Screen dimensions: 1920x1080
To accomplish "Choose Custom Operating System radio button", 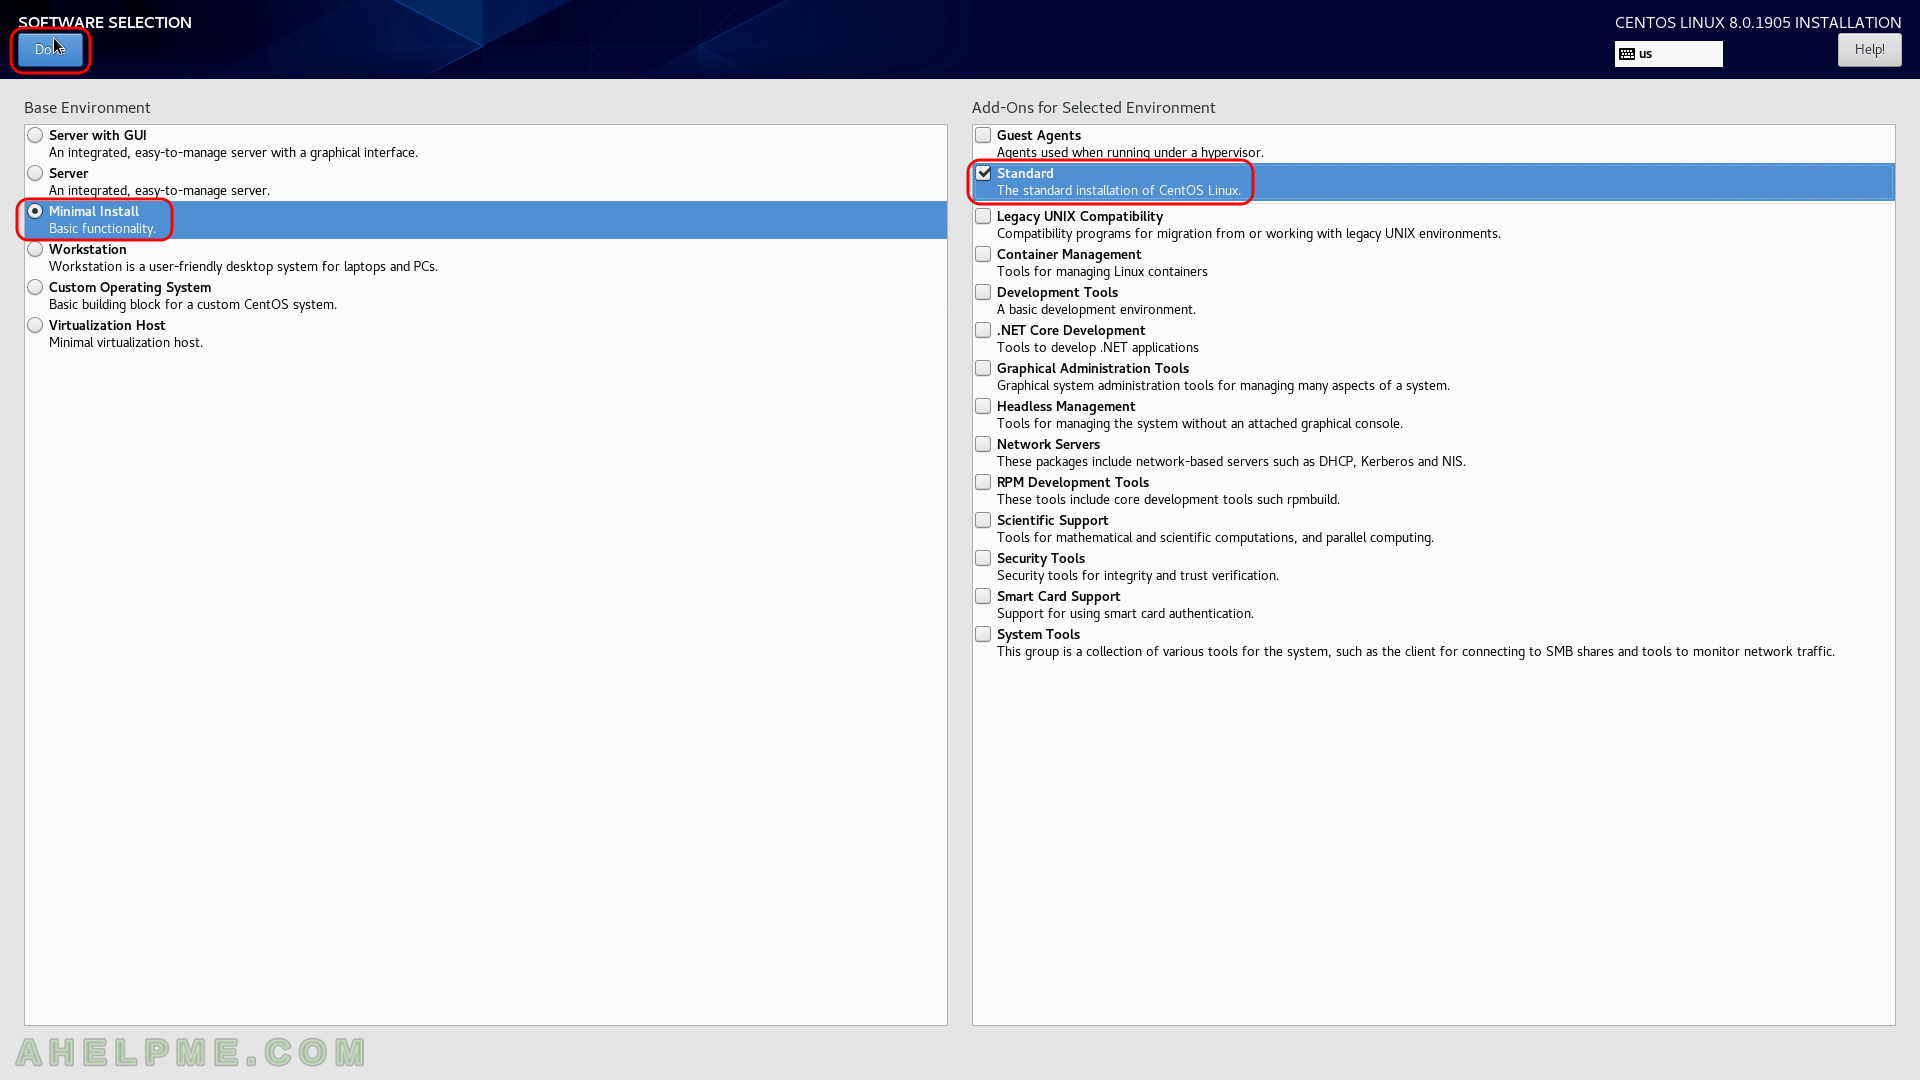I will click(35, 287).
